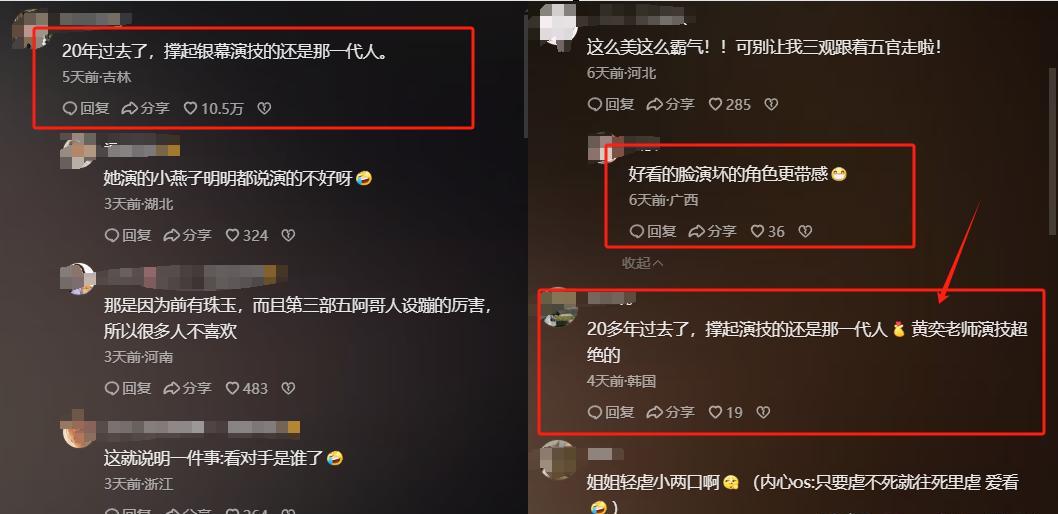
Task: Reply to the 韩国 comment about 黄奕老师
Action: (x=611, y=411)
